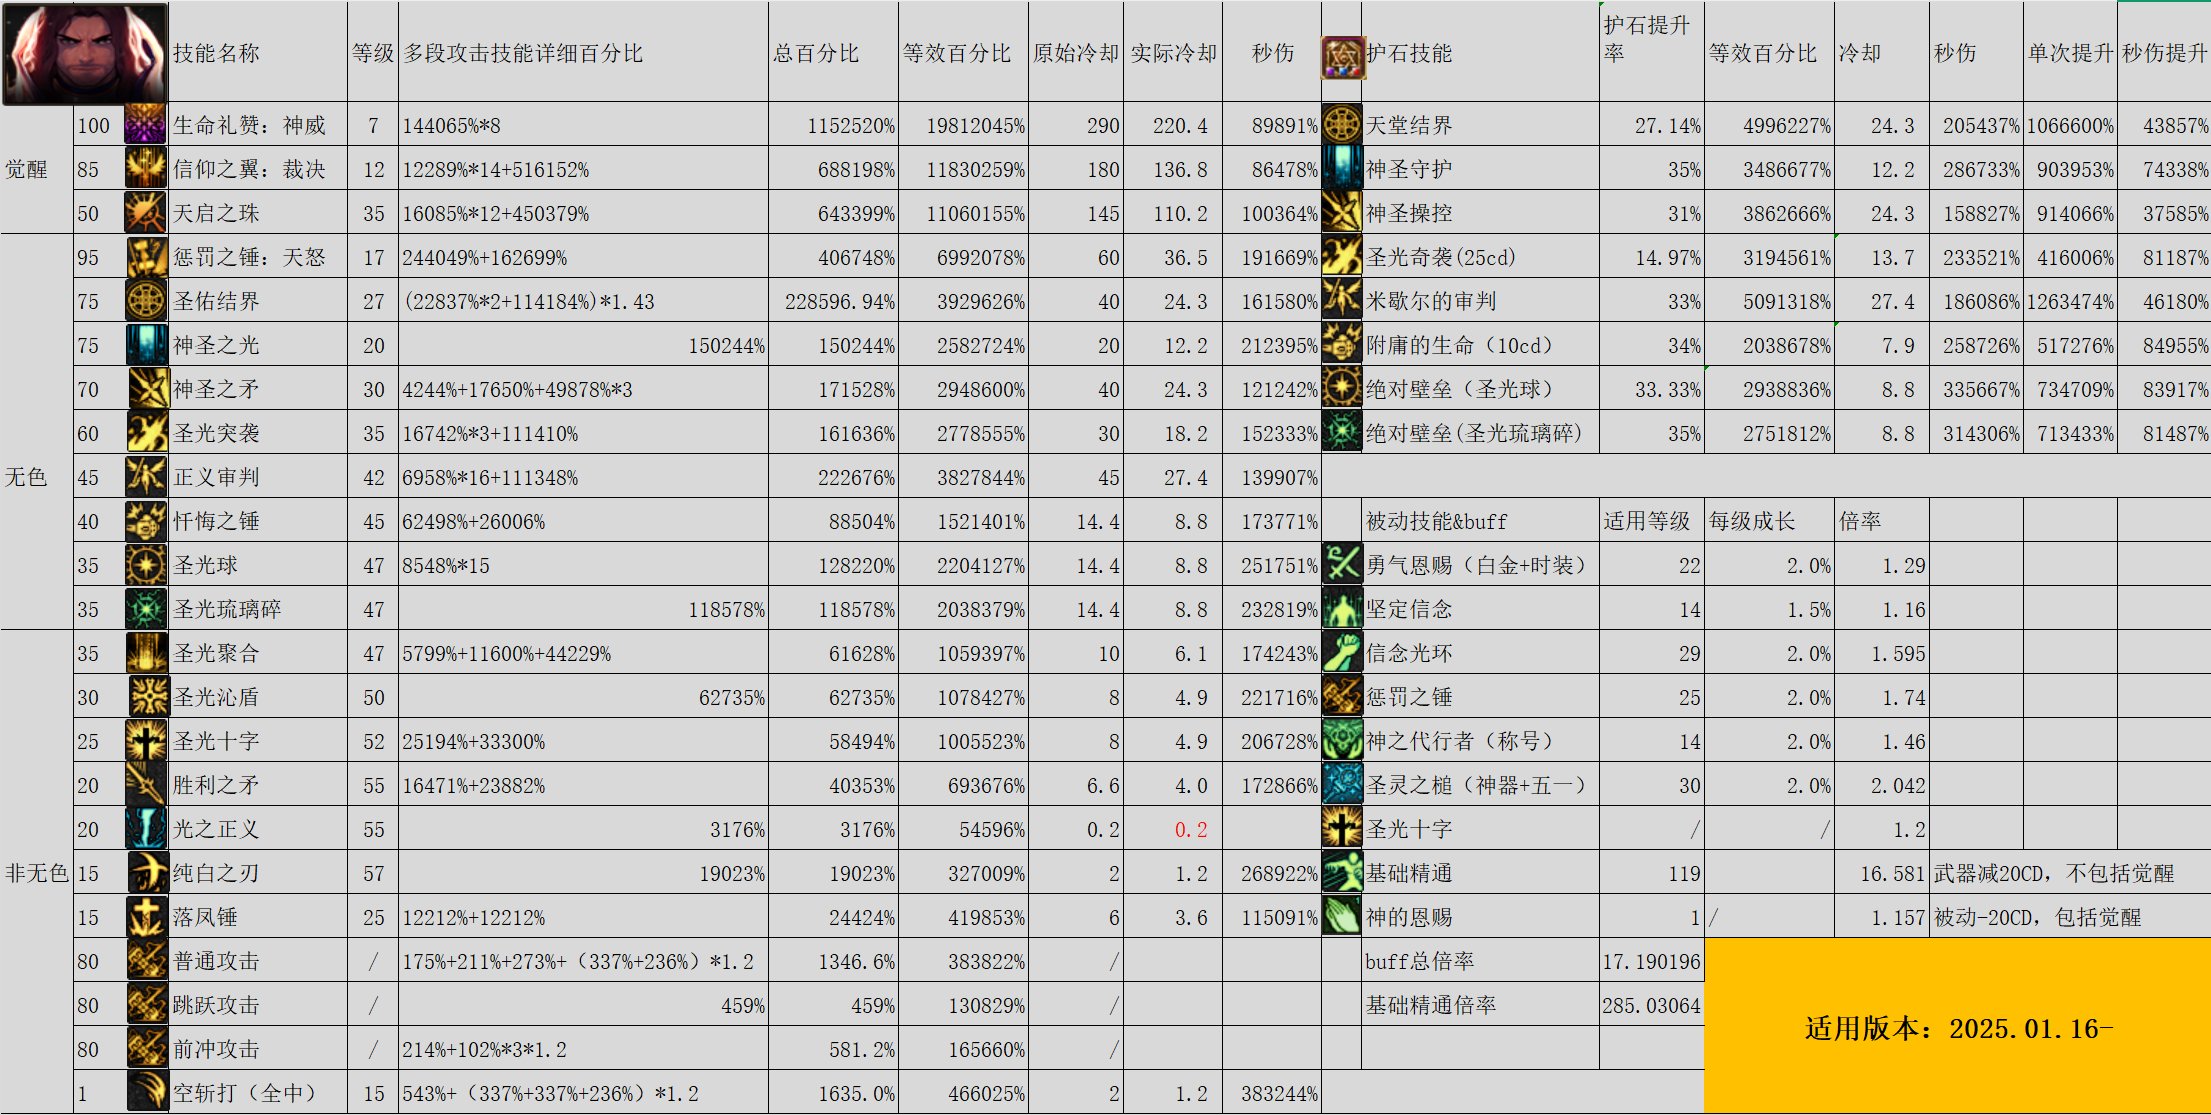Select the 普通攻击 skill icon
Image resolution: width=2211 pixels, height=1115 pixels.
(147, 961)
